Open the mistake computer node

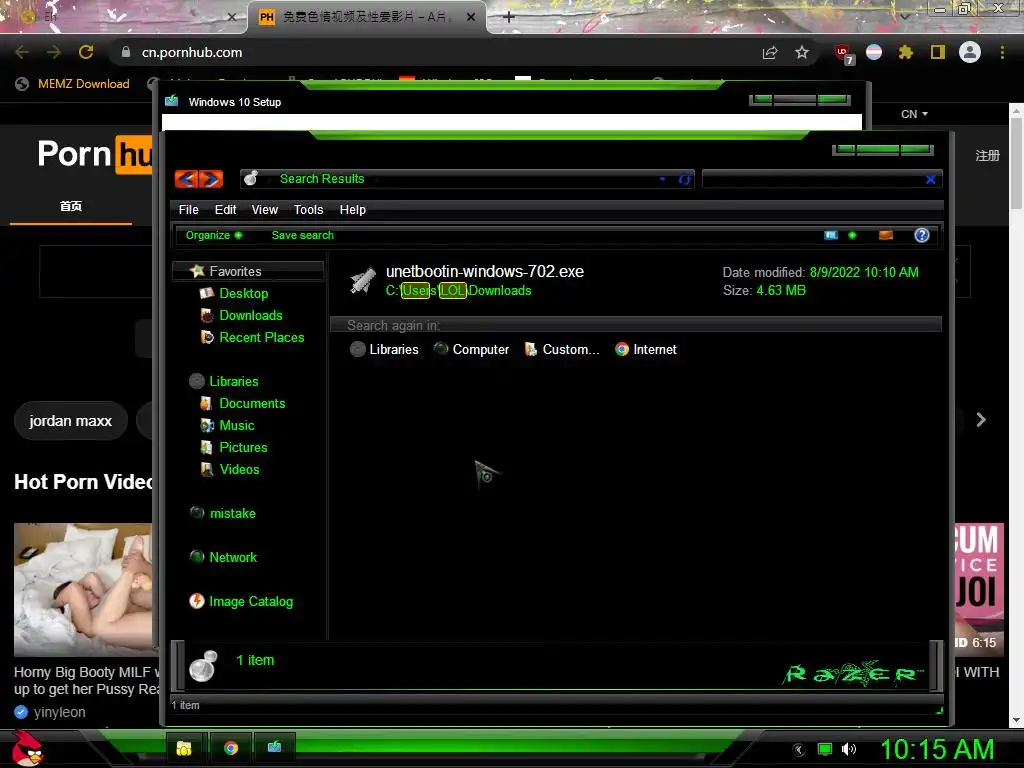(222, 513)
